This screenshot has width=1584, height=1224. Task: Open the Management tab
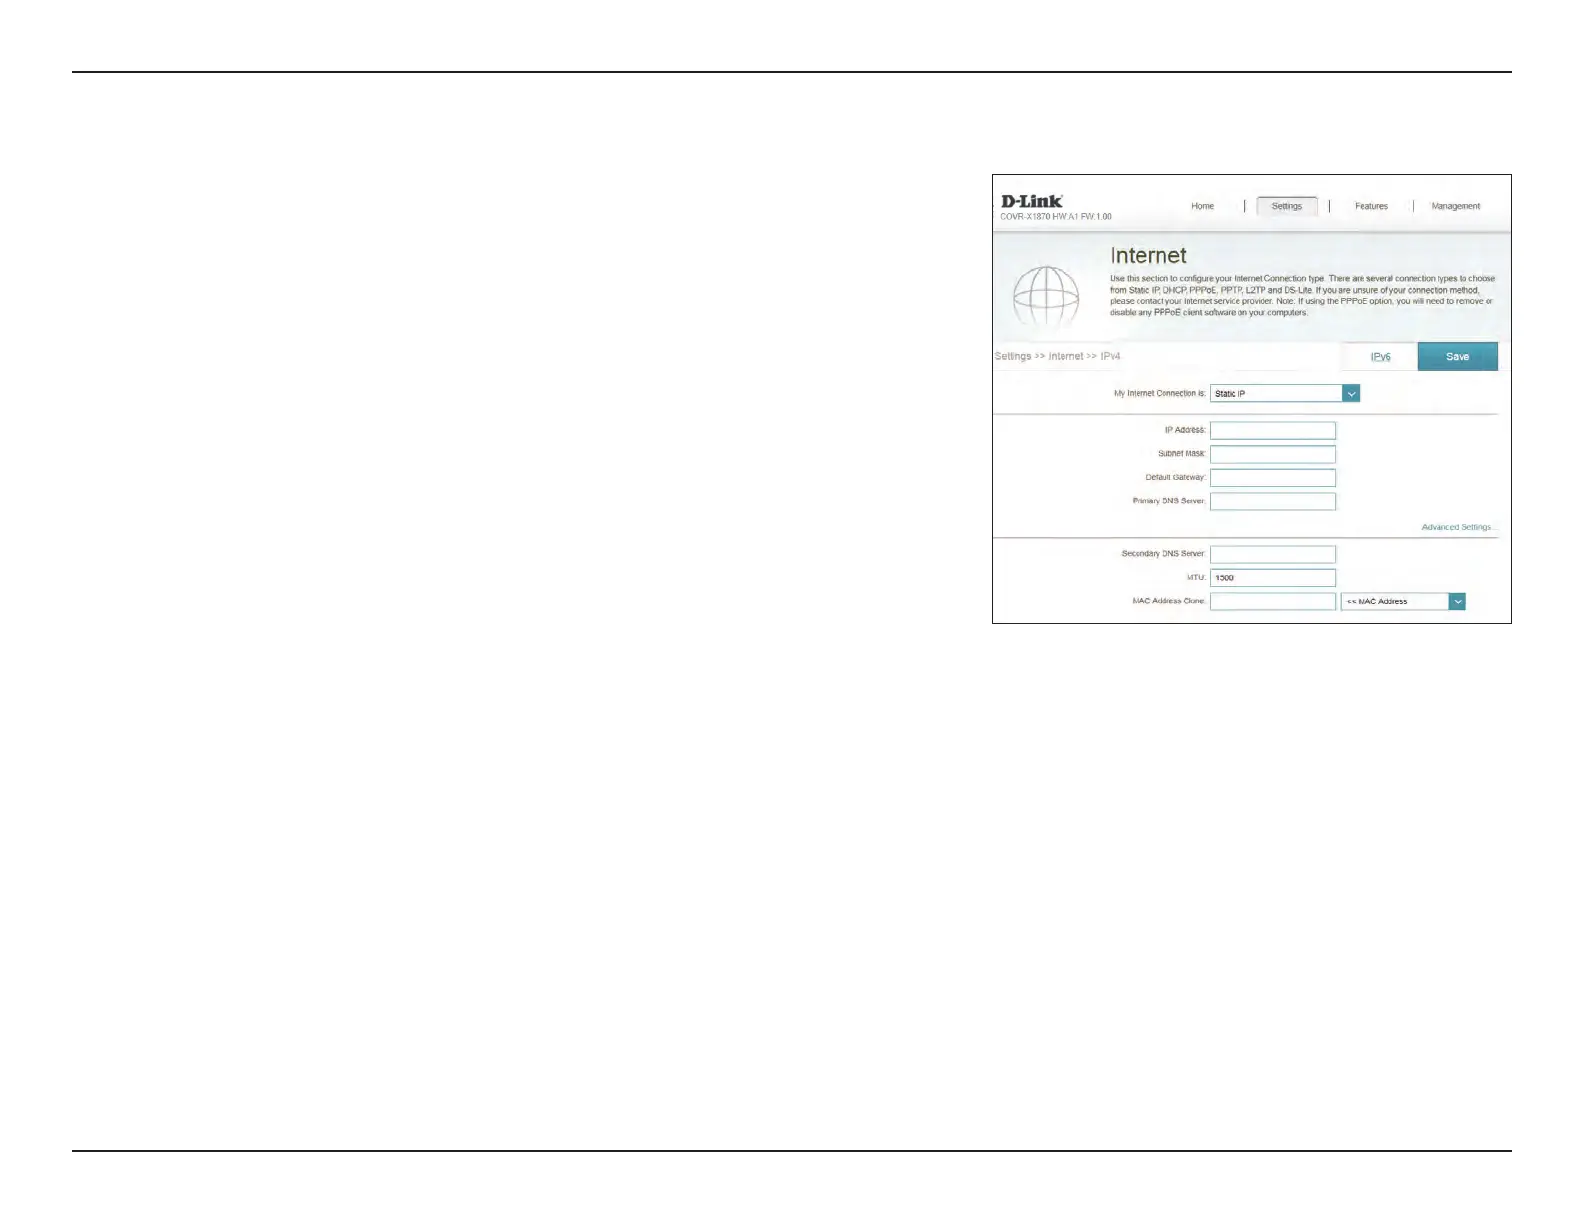pos(1455,206)
